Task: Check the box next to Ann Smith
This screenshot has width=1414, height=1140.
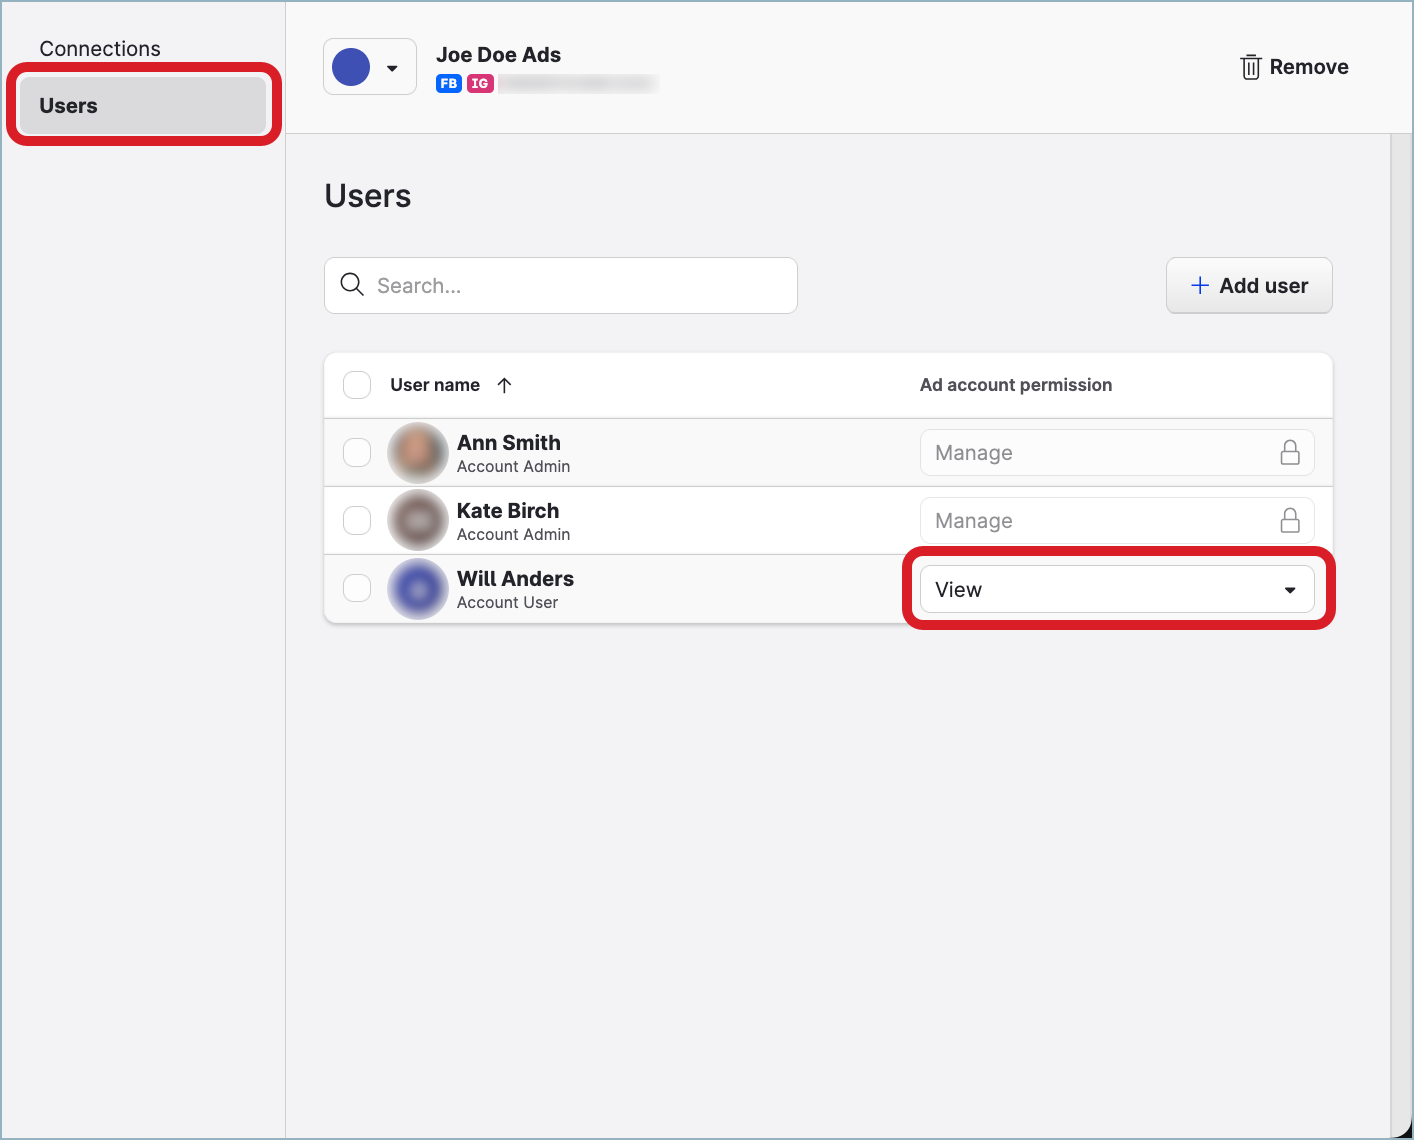Action: pos(357,452)
